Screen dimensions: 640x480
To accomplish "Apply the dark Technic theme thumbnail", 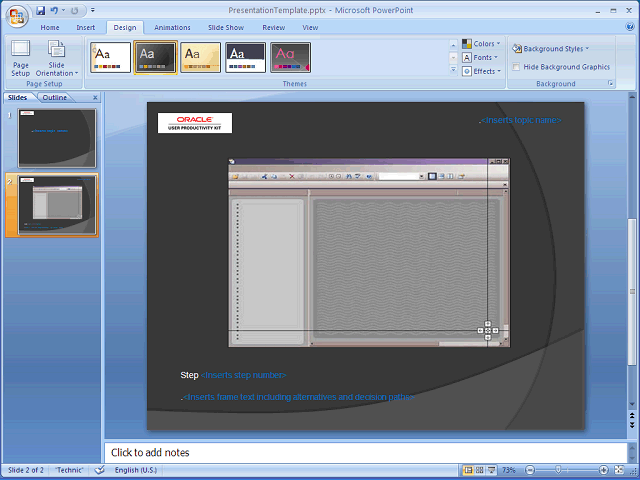I will pyautogui.click(x=156, y=57).
